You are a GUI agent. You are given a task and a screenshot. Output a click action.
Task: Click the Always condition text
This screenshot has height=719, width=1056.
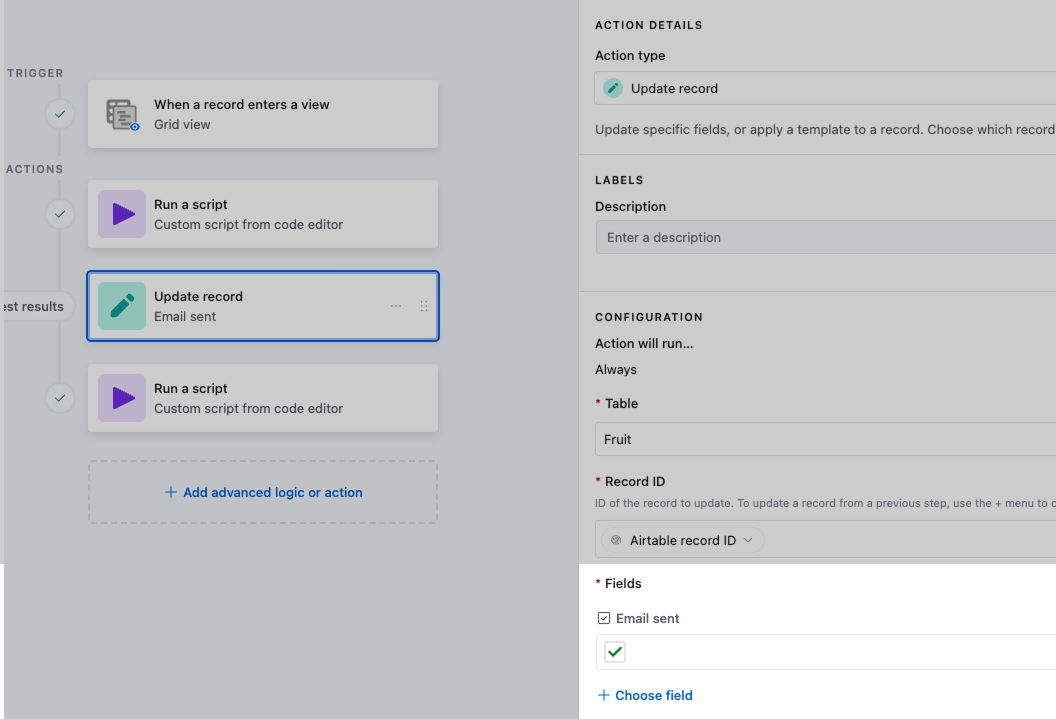click(616, 370)
